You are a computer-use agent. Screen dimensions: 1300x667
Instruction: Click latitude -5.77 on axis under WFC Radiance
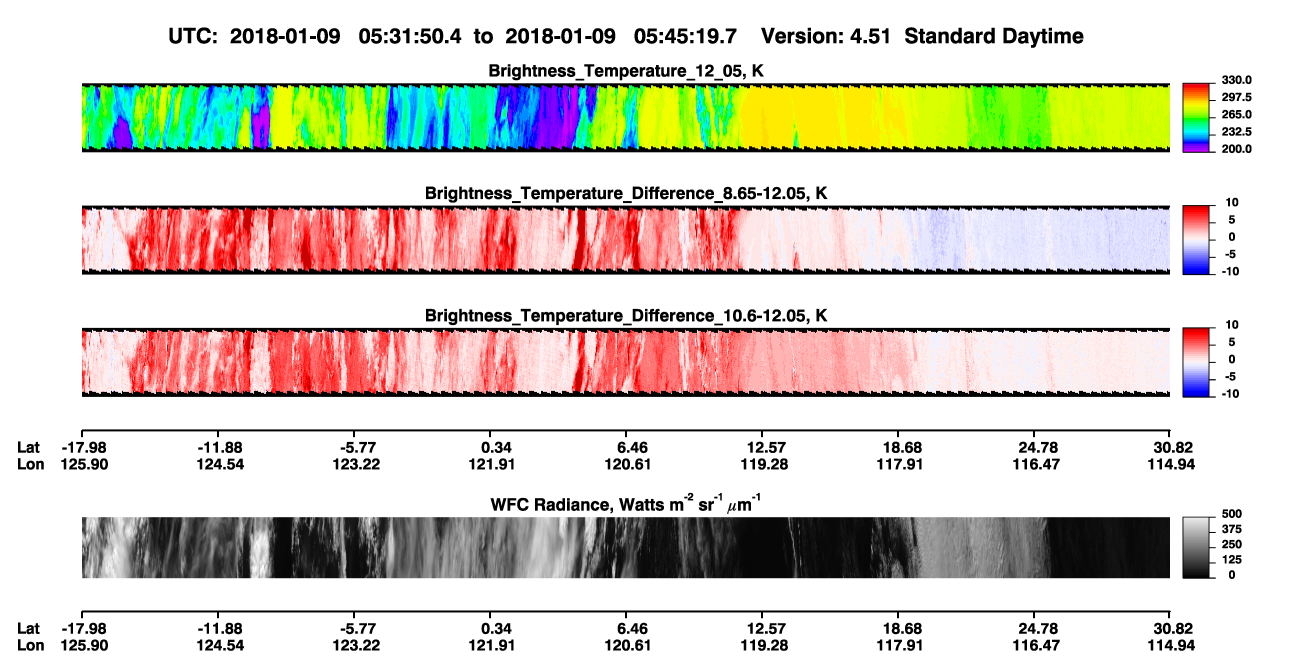point(355,628)
